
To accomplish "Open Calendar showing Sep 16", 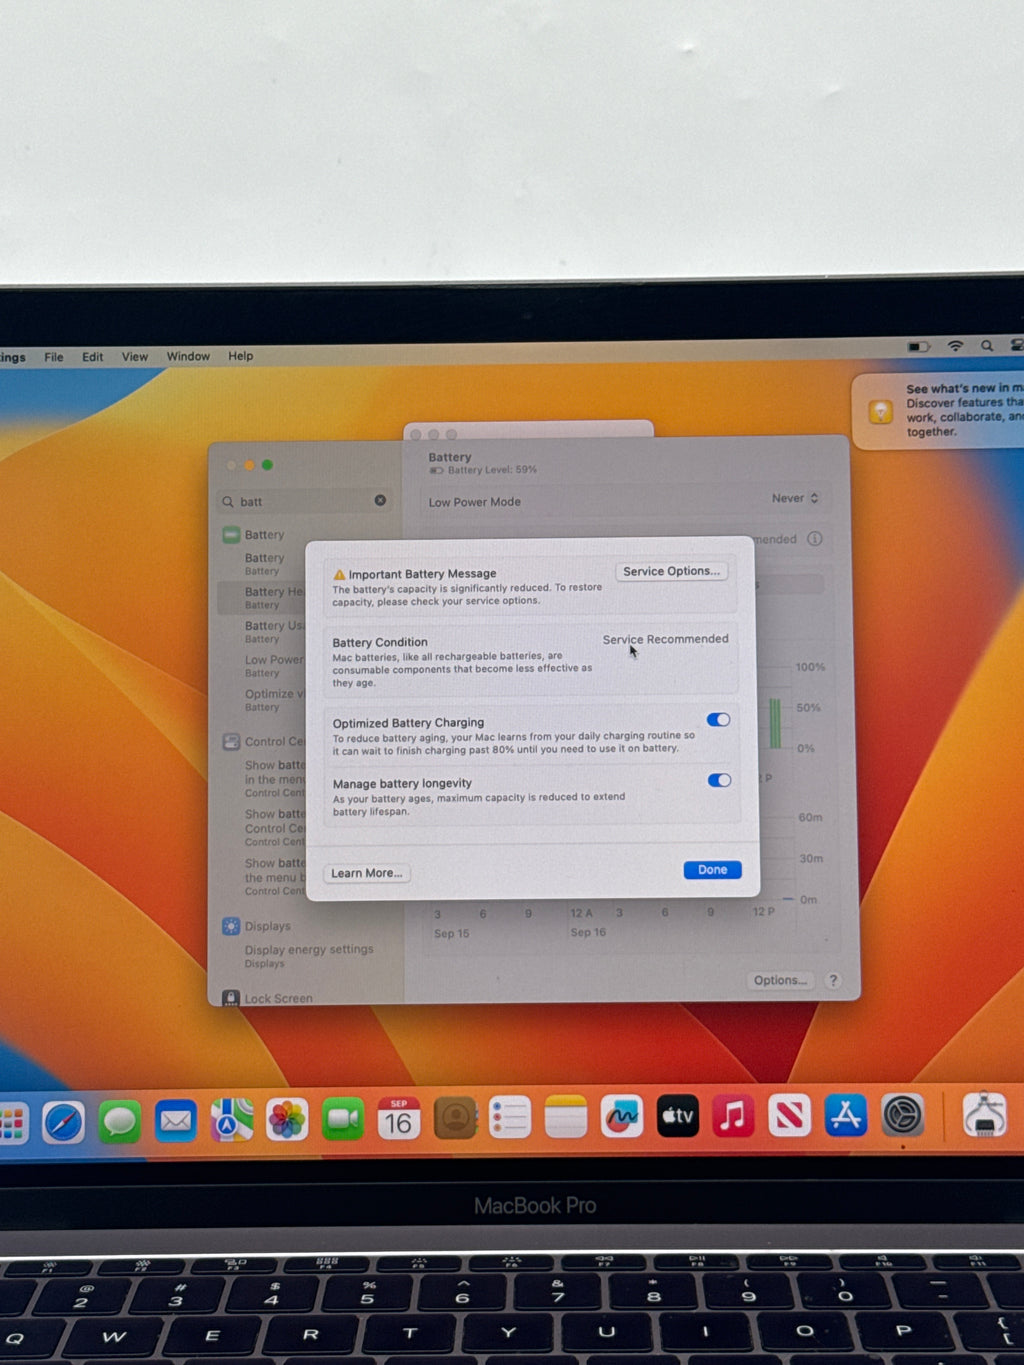I will [x=398, y=1119].
